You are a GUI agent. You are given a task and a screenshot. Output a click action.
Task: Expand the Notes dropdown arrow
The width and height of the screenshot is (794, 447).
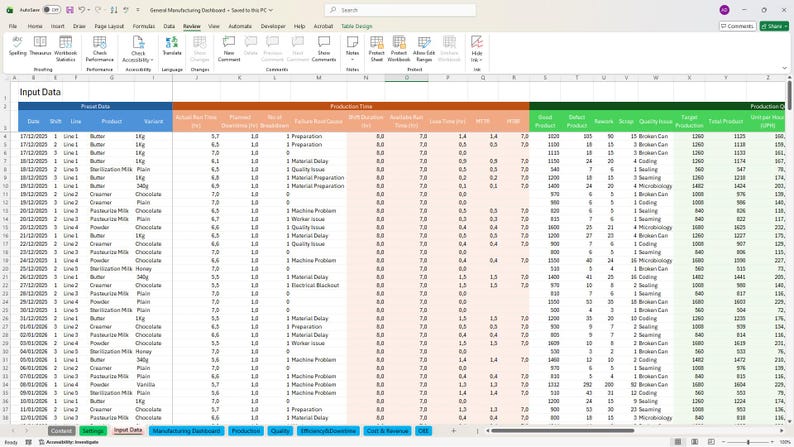pos(352,60)
